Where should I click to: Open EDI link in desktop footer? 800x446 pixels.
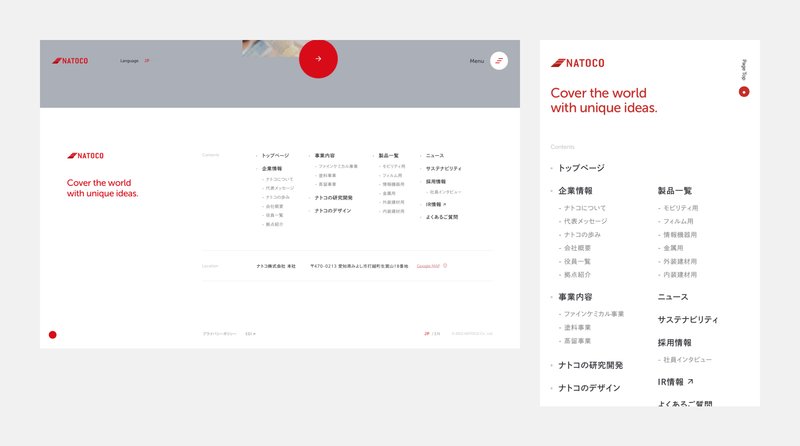(250, 334)
